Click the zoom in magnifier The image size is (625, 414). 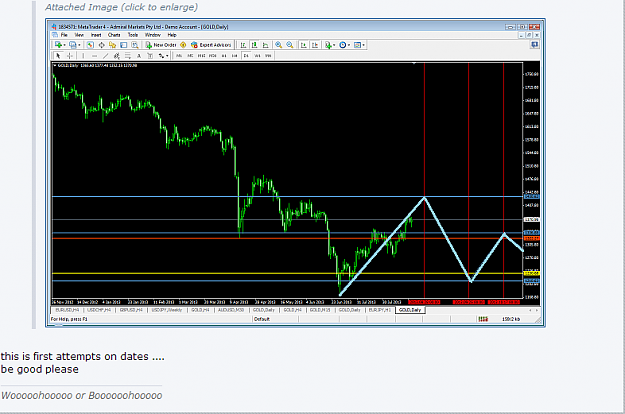(279, 45)
